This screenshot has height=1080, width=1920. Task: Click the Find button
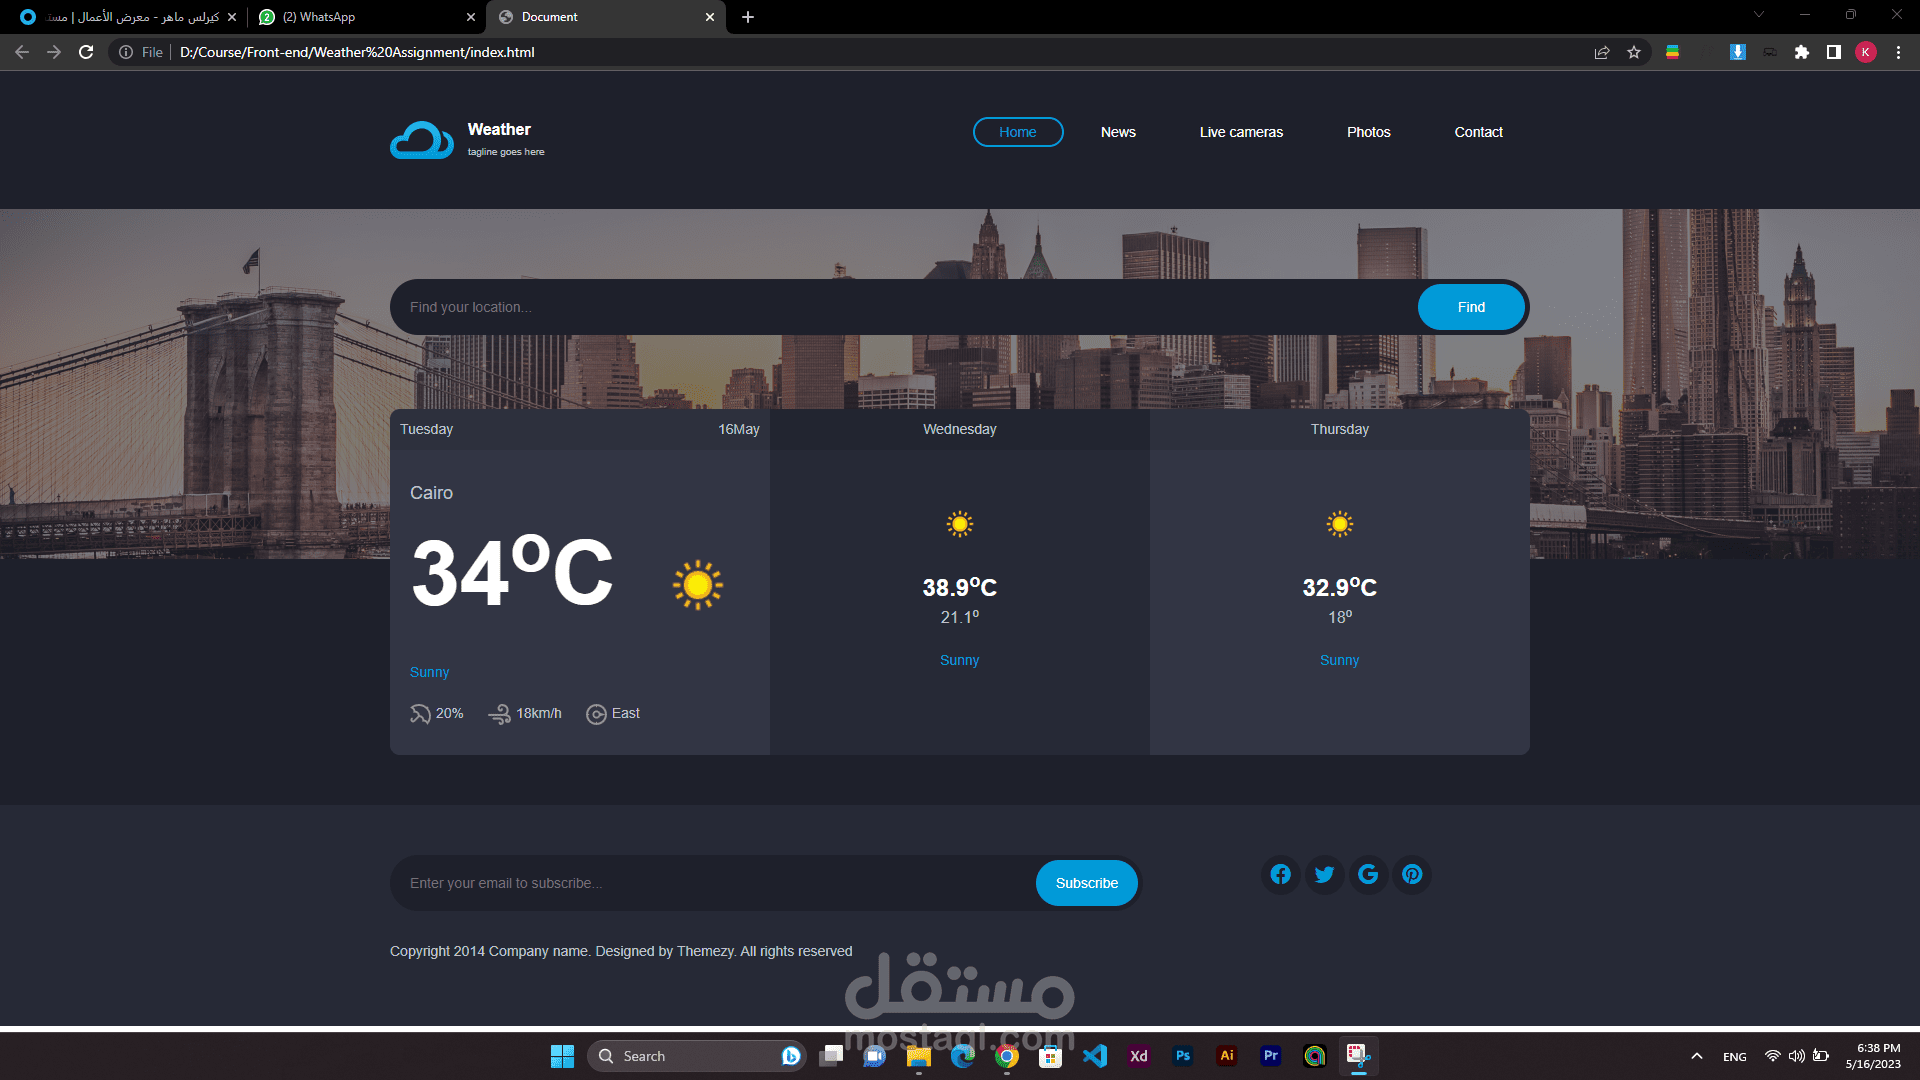pos(1471,307)
